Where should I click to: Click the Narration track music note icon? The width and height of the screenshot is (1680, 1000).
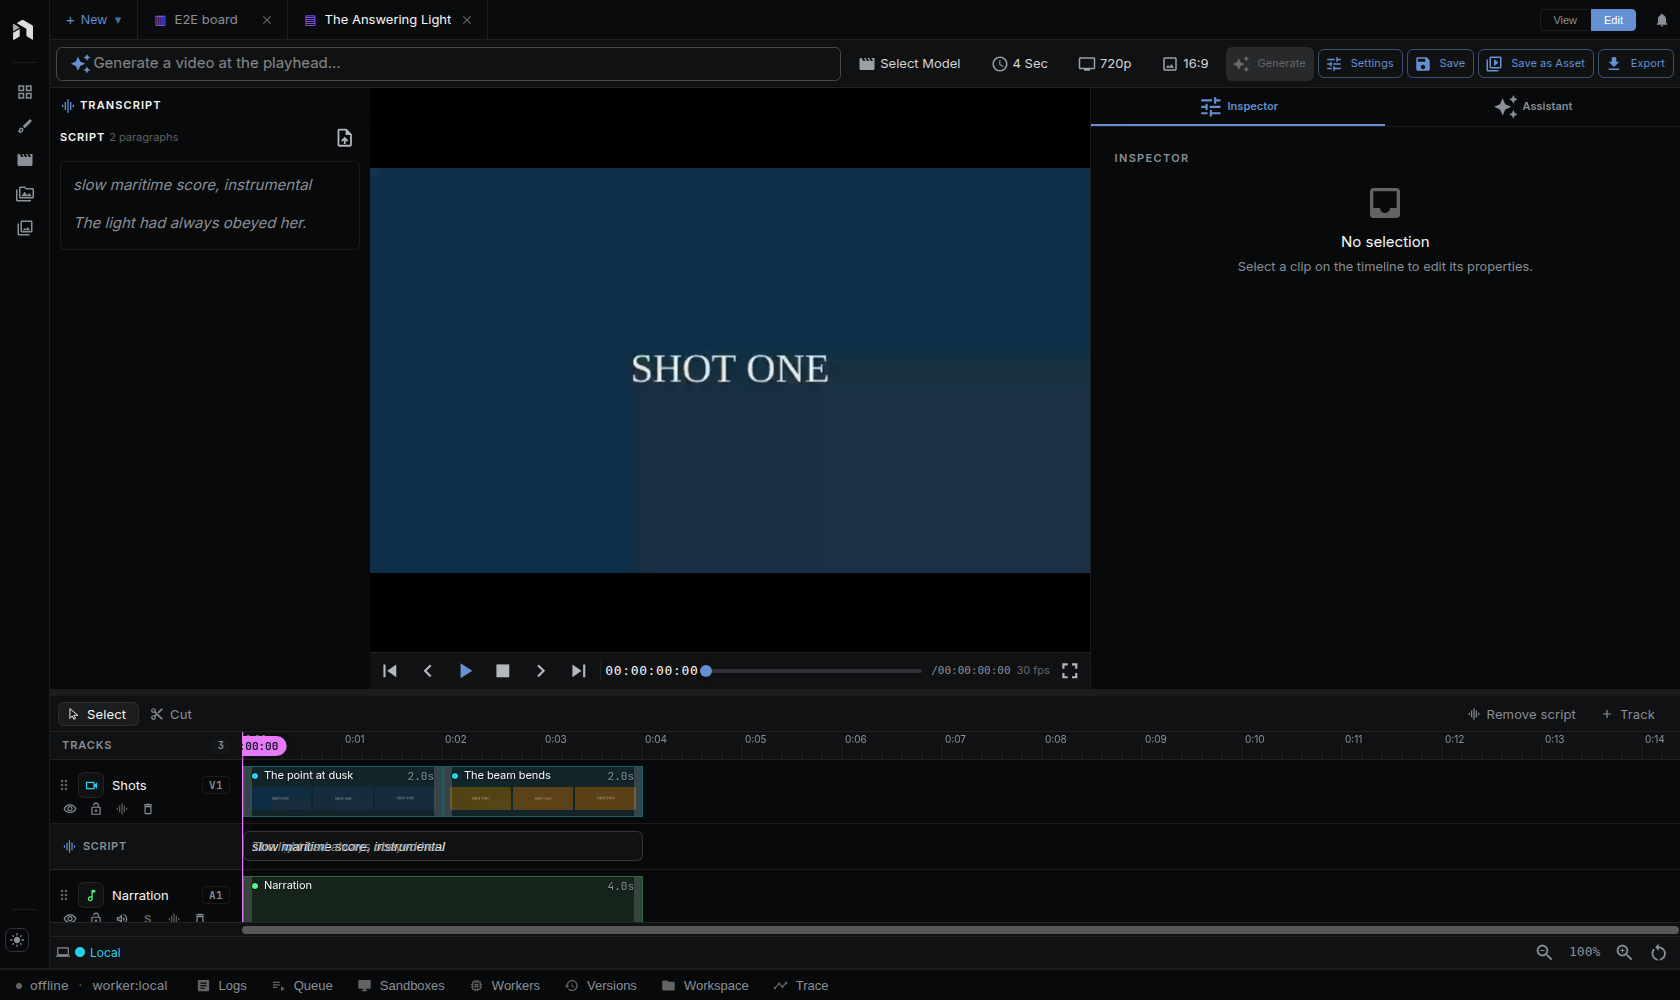coord(91,895)
